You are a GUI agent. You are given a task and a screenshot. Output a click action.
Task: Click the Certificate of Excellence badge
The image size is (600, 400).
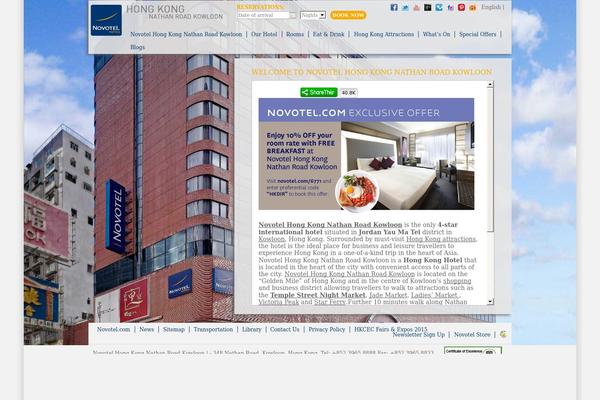pos(473,350)
